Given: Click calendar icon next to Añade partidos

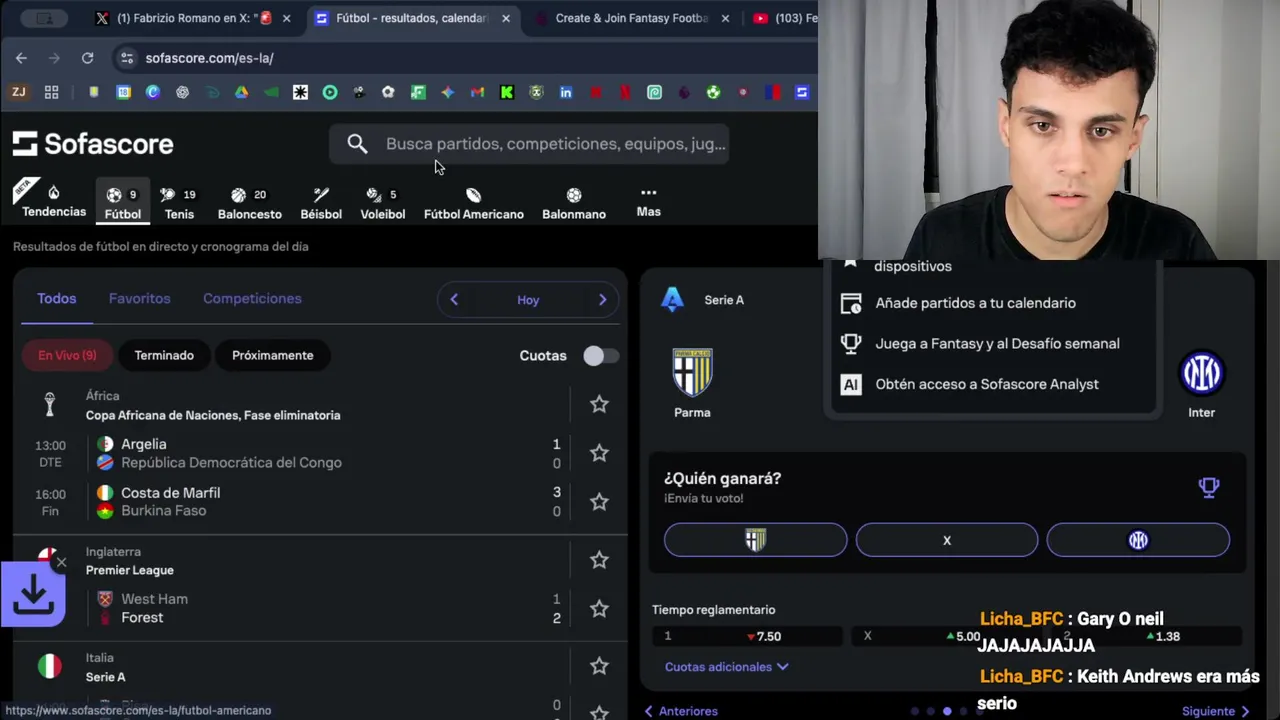Looking at the screenshot, I should click(851, 303).
